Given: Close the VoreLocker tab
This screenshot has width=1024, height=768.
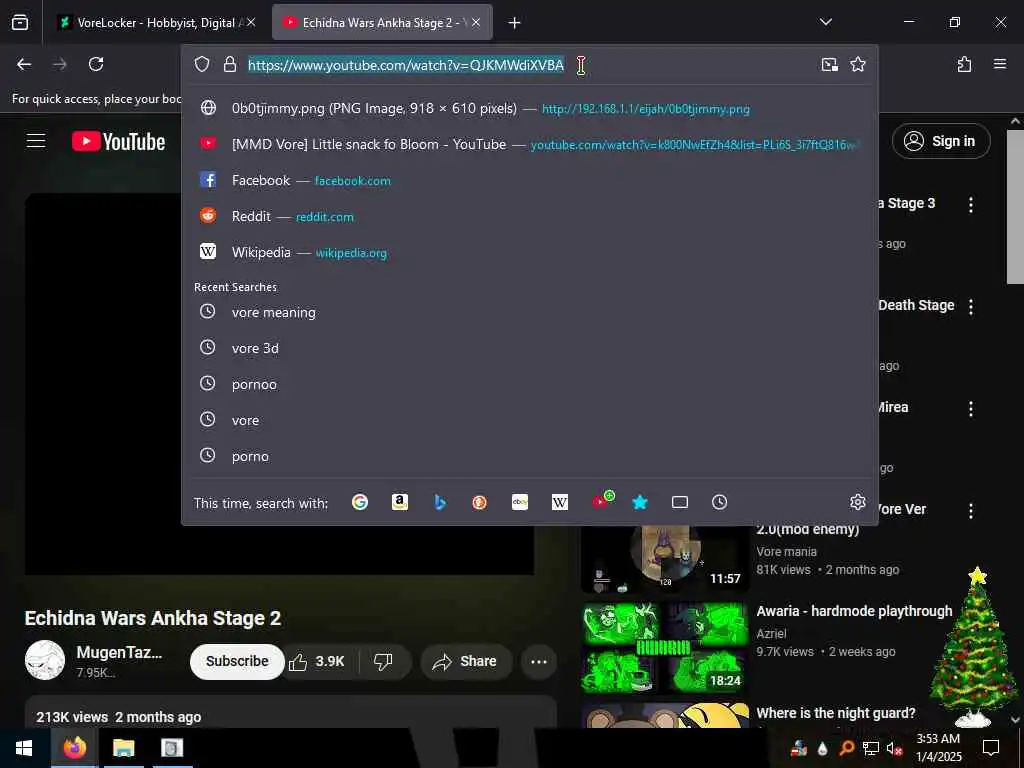Looking at the screenshot, I should tap(251, 22).
